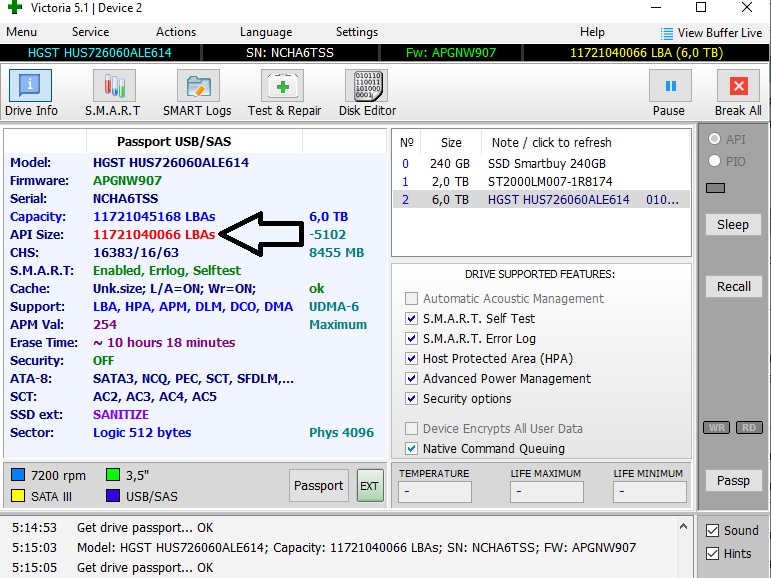Open the Language menu
This screenshot has height=578, width=771.
pos(266,32)
